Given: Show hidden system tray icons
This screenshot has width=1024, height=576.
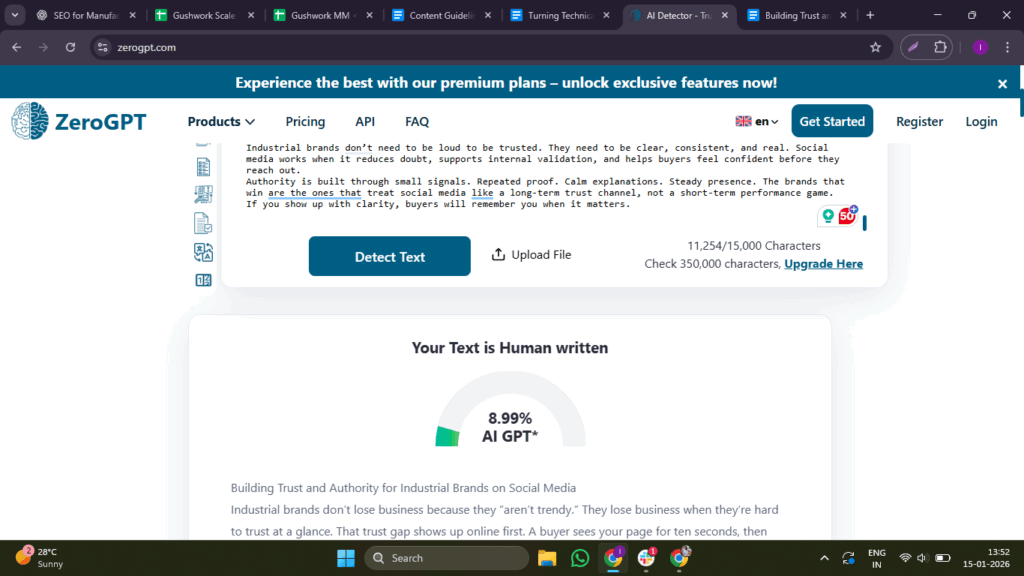Looking at the screenshot, I should [x=824, y=558].
